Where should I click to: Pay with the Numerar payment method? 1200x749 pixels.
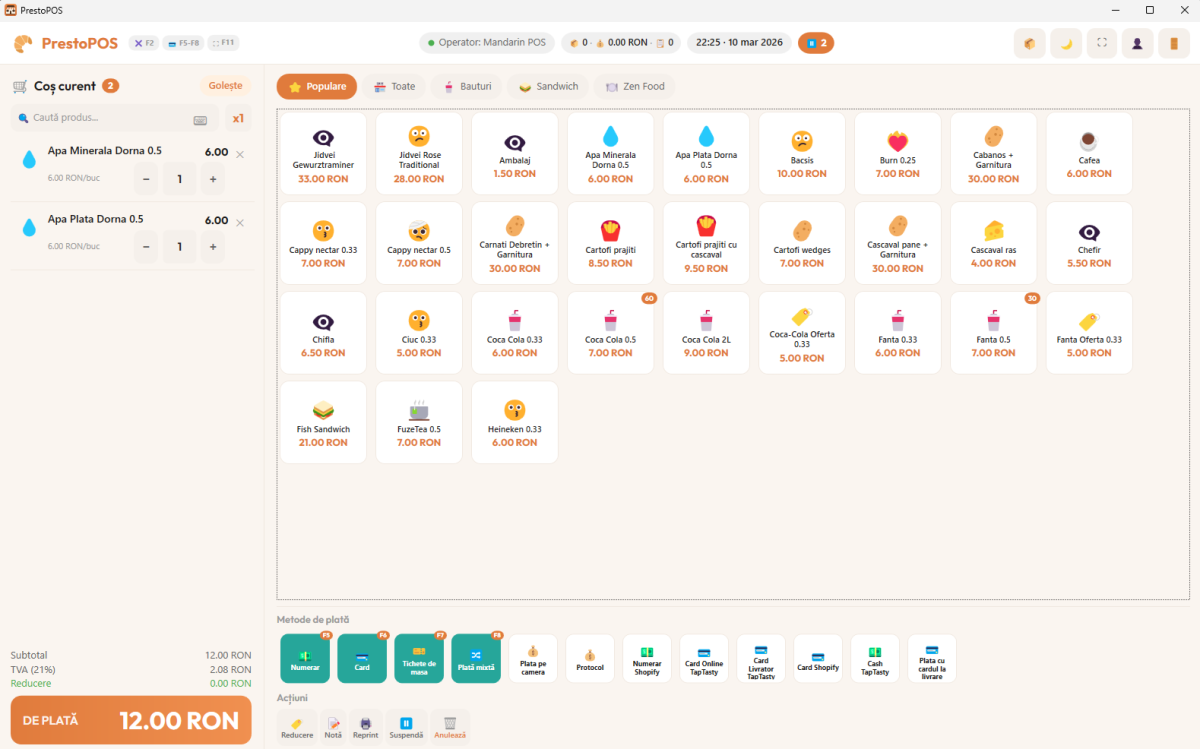pos(305,658)
